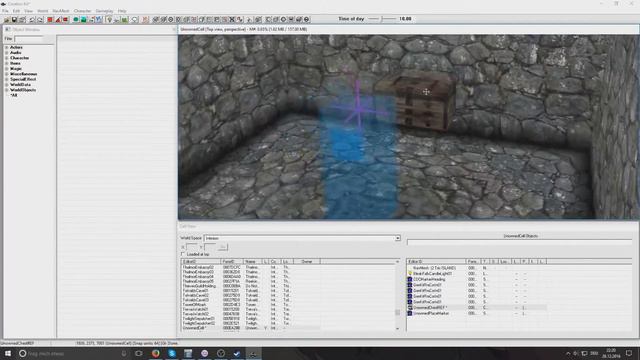This screenshot has width=640, height=360.
Task: Select ThievesGuildHolding cell row
Action: pyautogui.click(x=251, y=286)
